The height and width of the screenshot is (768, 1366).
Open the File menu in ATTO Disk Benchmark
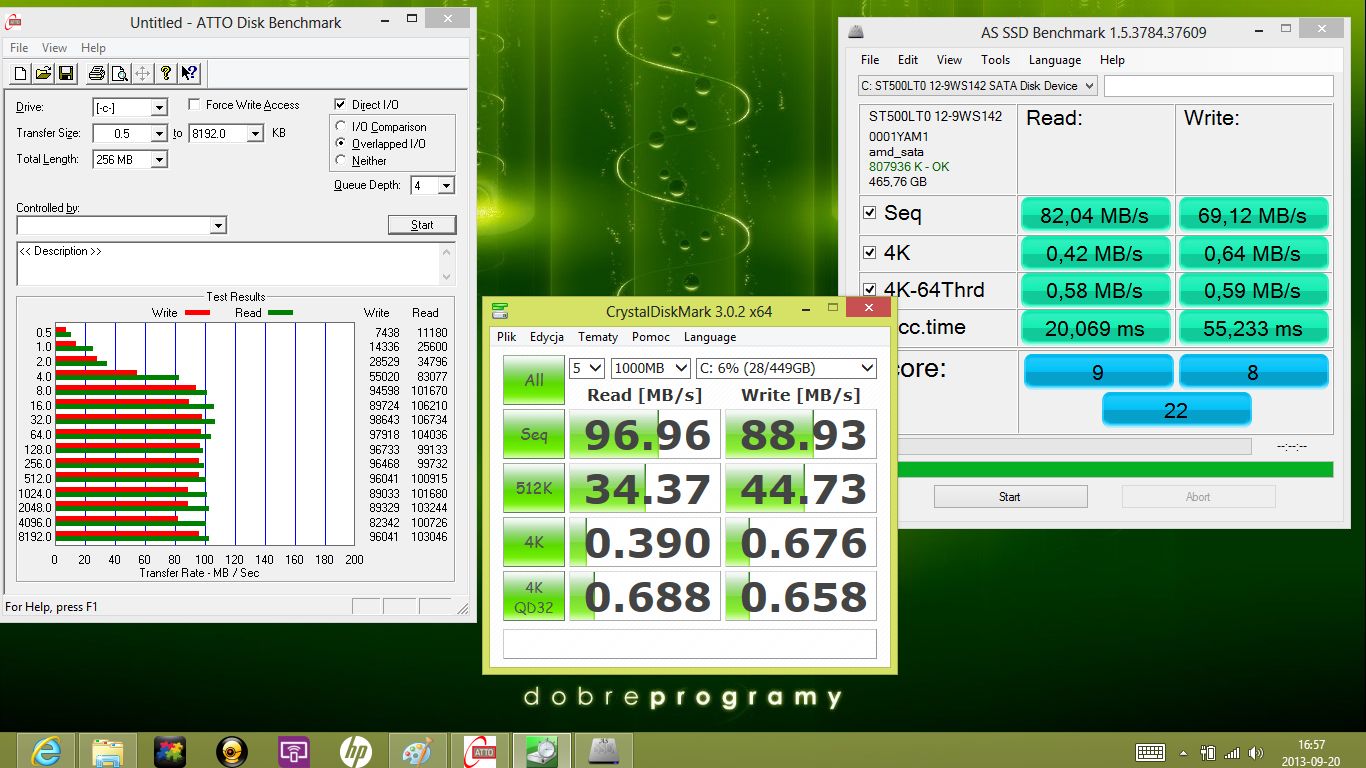coord(19,48)
